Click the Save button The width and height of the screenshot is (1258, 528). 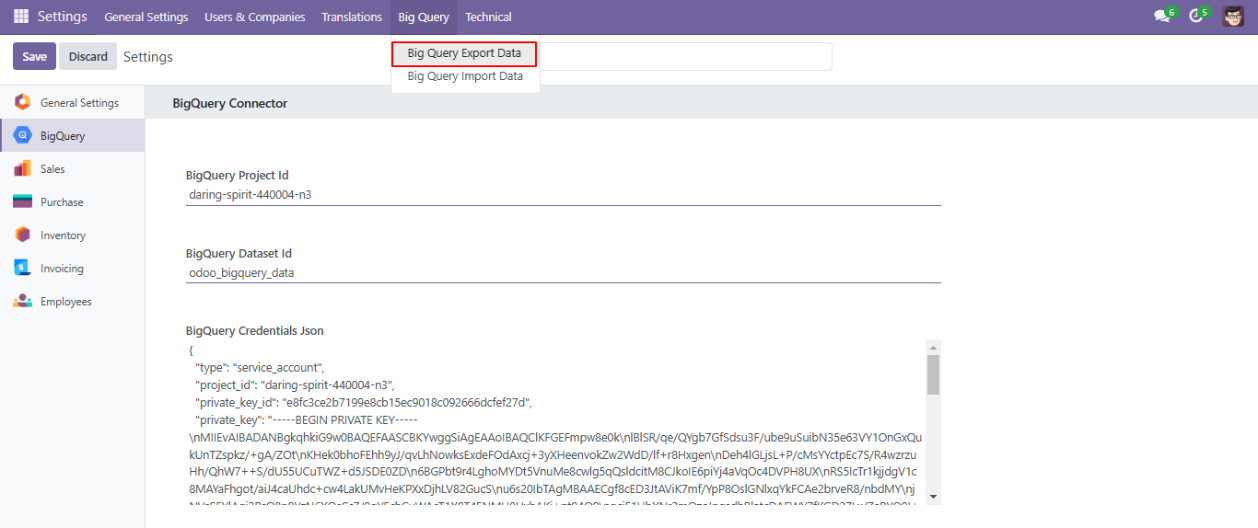(x=34, y=56)
